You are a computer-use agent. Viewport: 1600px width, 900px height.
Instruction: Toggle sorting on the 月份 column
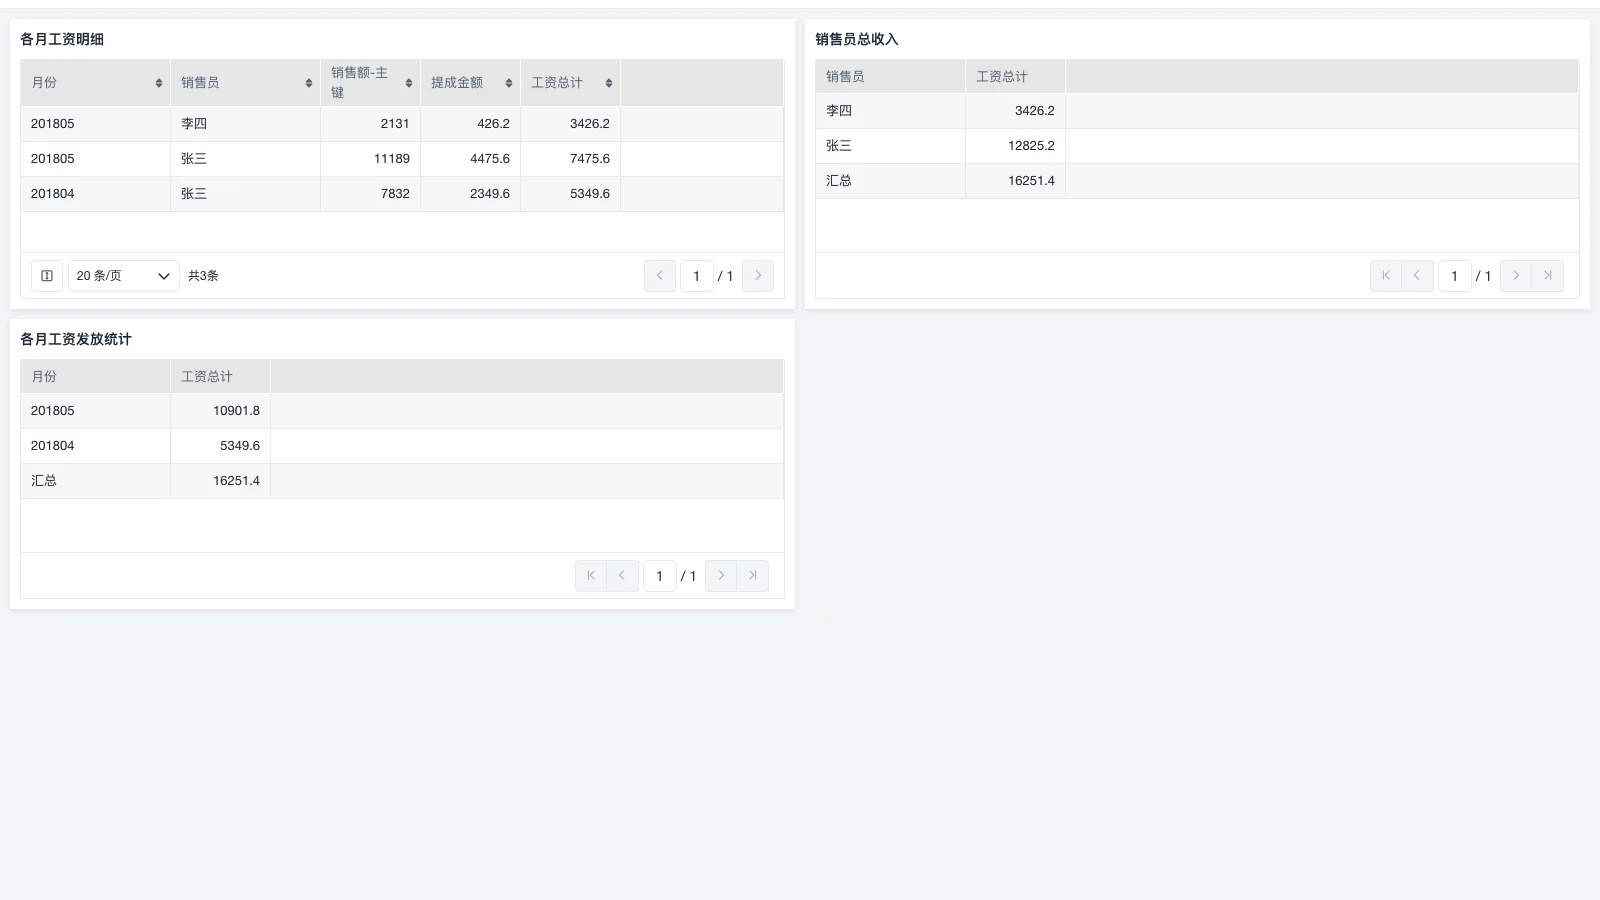pyautogui.click(x=159, y=82)
